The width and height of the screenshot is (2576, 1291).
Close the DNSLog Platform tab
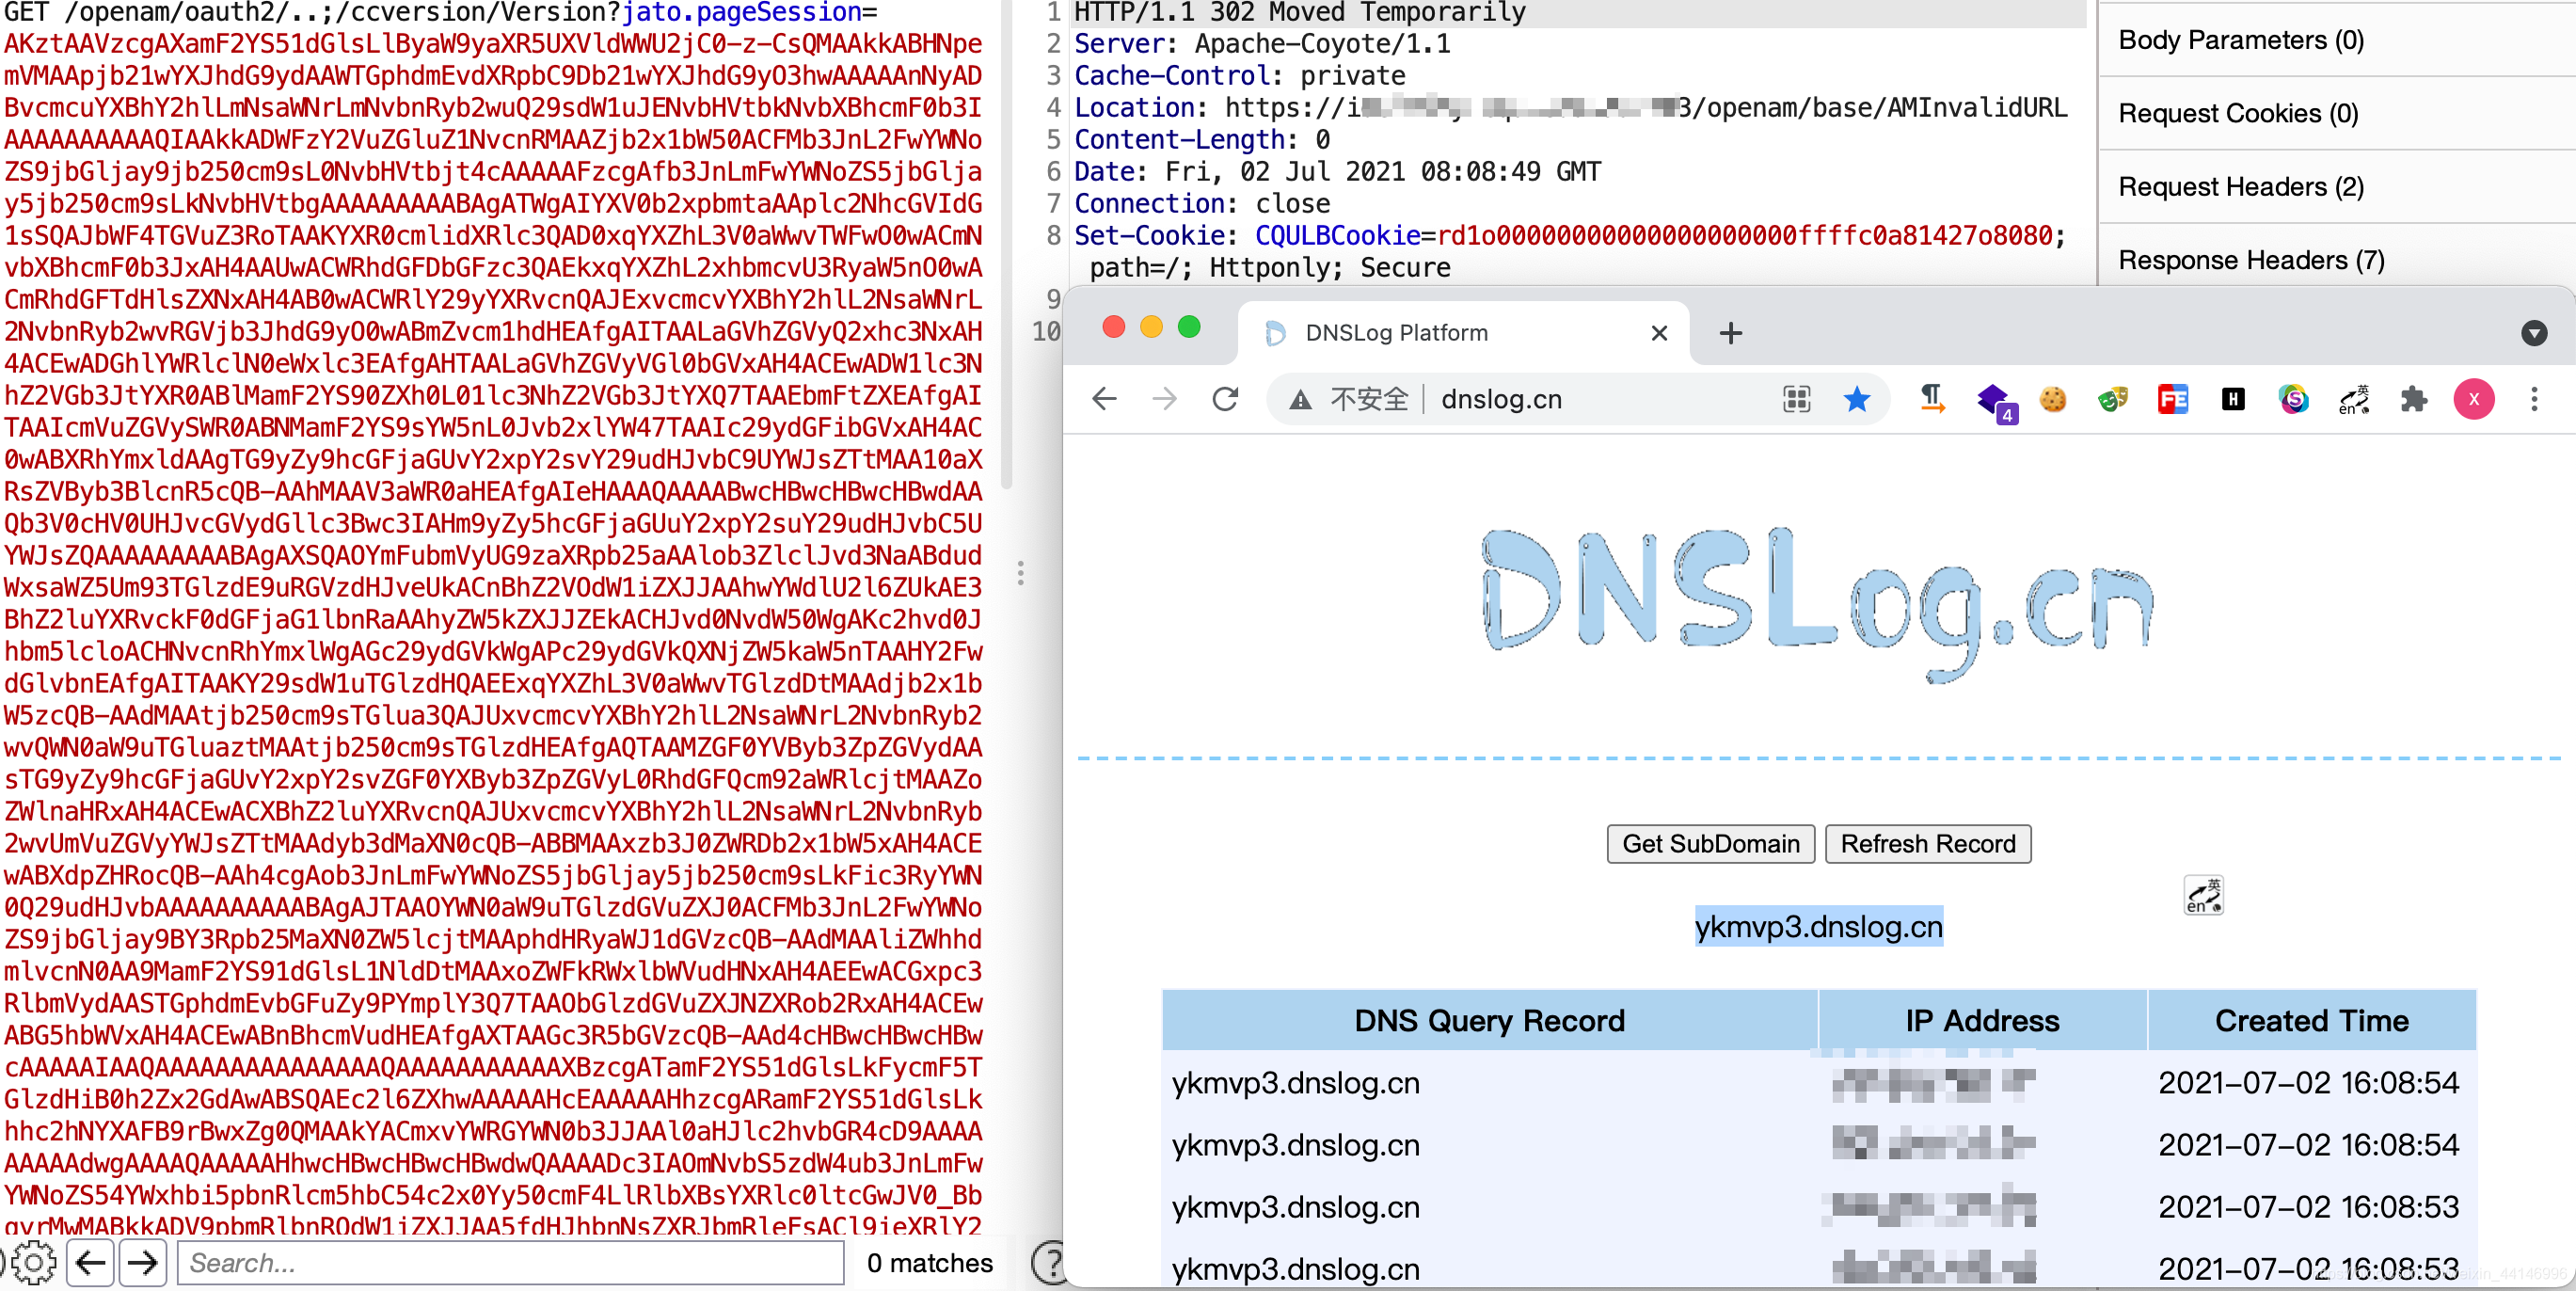click(x=1659, y=333)
